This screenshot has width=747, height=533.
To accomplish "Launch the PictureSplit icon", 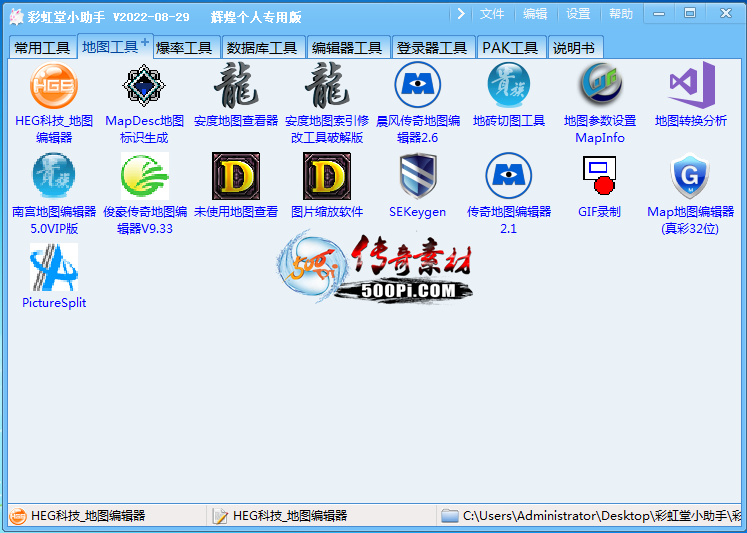I will 54,267.
